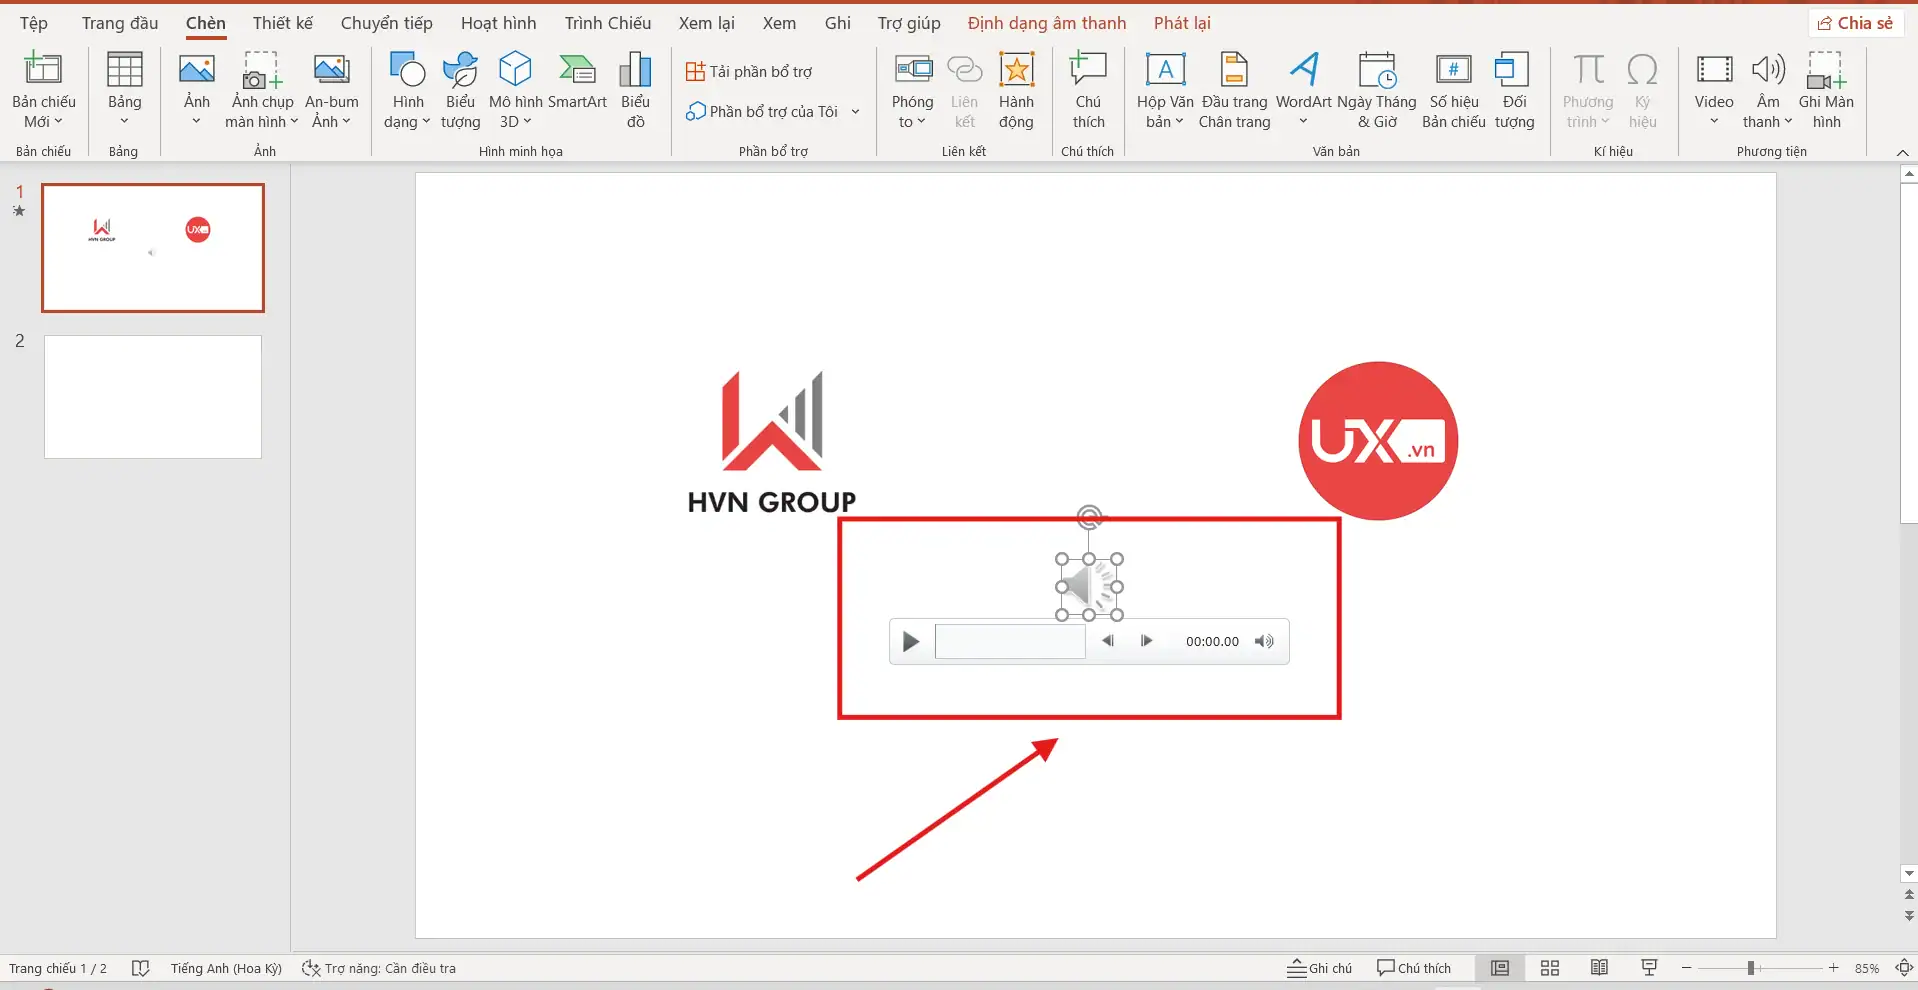This screenshot has width=1918, height=990.
Task: Click the Chia sẻ button
Action: pyautogui.click(x=1855, y=22)
